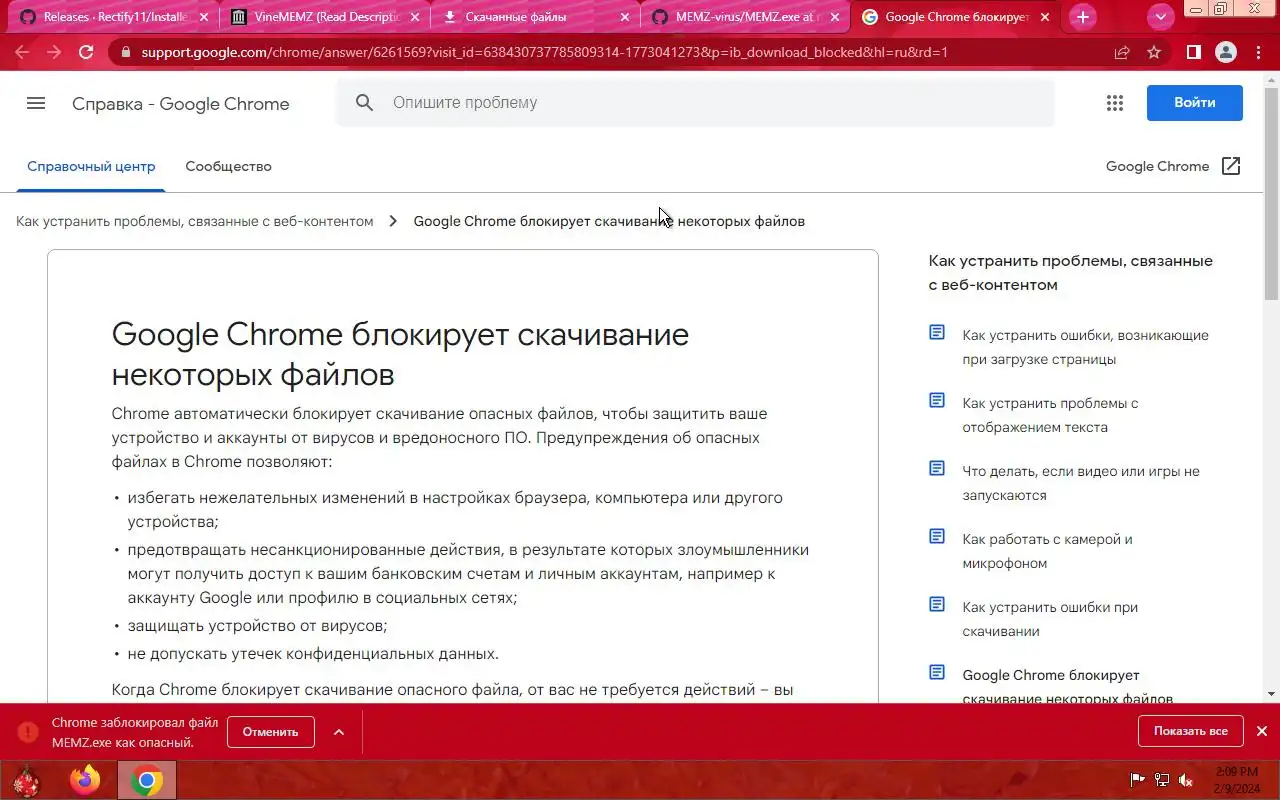Open the side panel icon
Viewport: 1280px width, 800px height.
[x=1194, y=52]
